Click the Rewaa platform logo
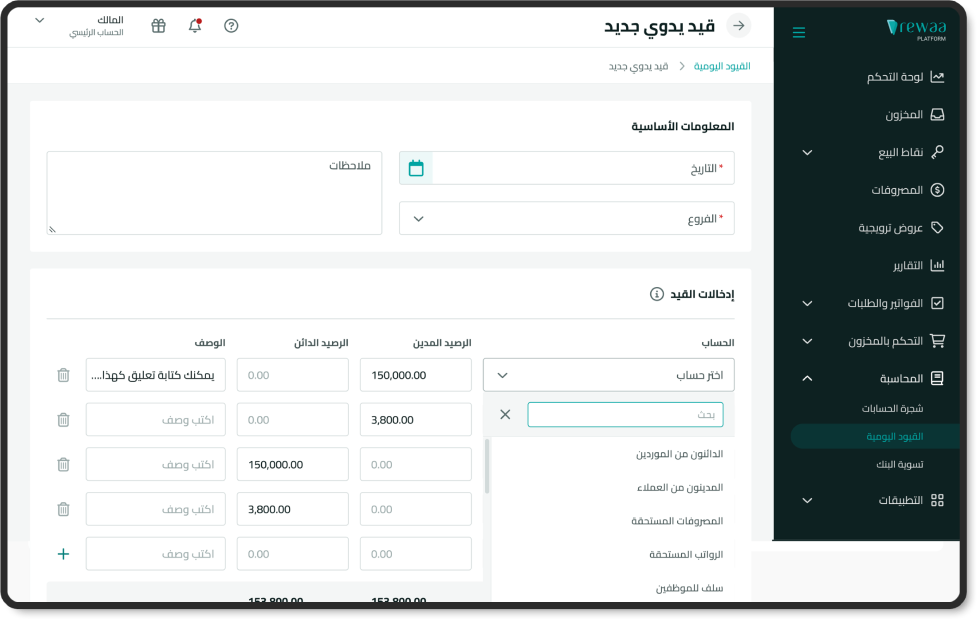The width and height of the screenshot is (977, 619). 916,29
